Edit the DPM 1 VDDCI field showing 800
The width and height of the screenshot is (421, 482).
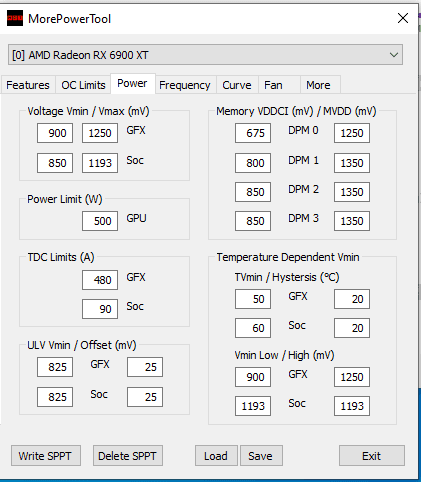(253, 163)
